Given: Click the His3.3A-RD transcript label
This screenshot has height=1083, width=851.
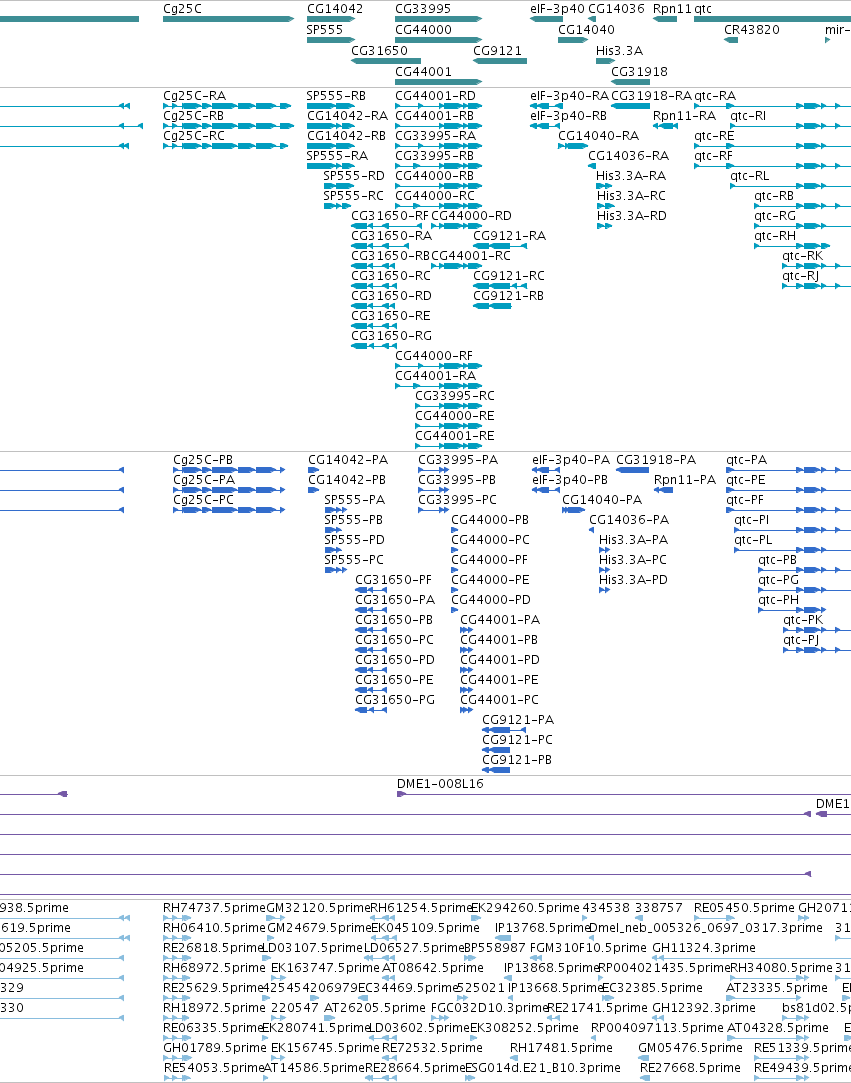Looking at the screenshot, I should (x=631, y=215).
